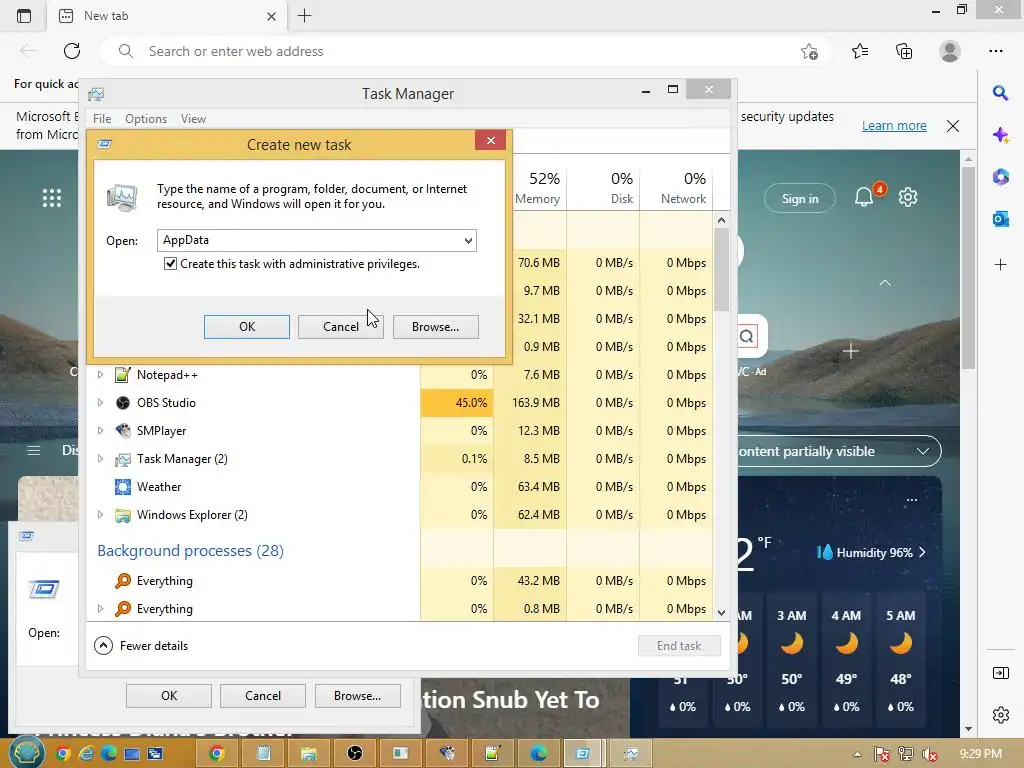Open Task Manager View menu

click(193, 119)
